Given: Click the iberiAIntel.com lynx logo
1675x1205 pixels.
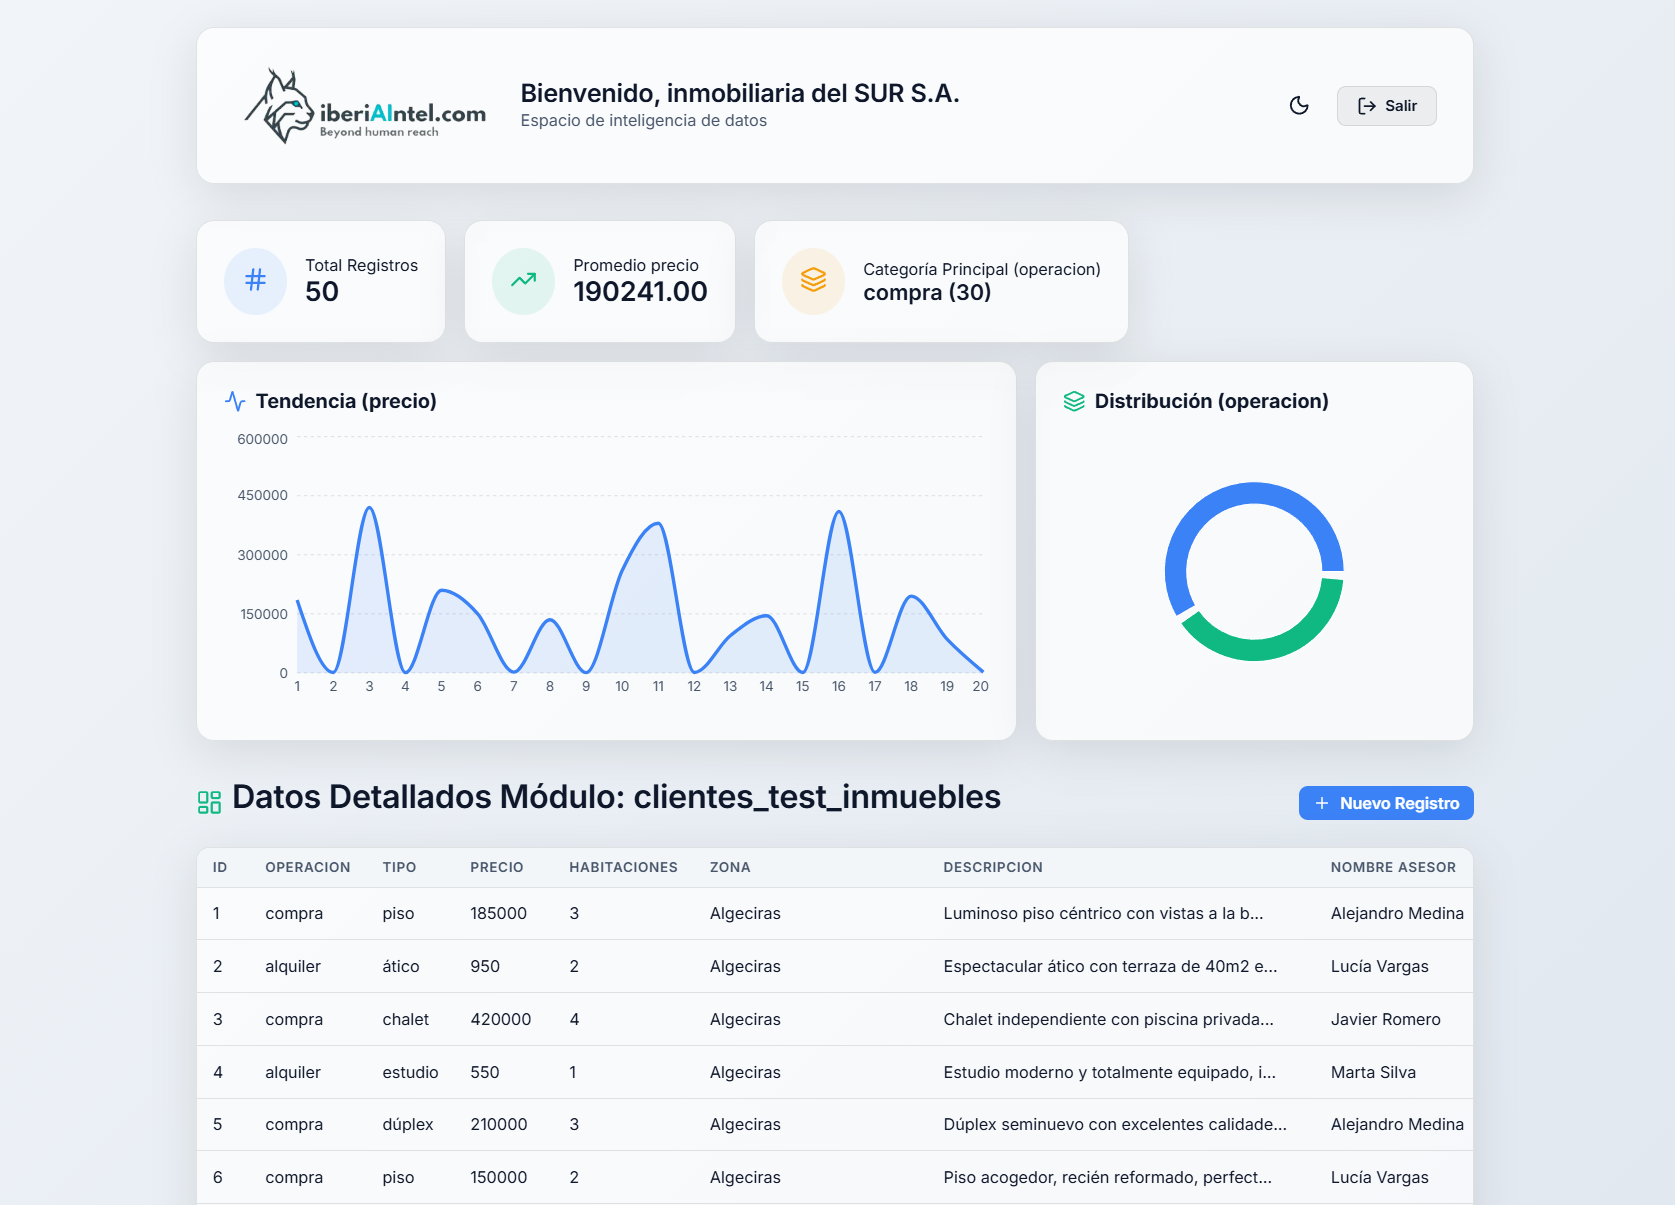Looking at the screenshot, I should [365, 106].
